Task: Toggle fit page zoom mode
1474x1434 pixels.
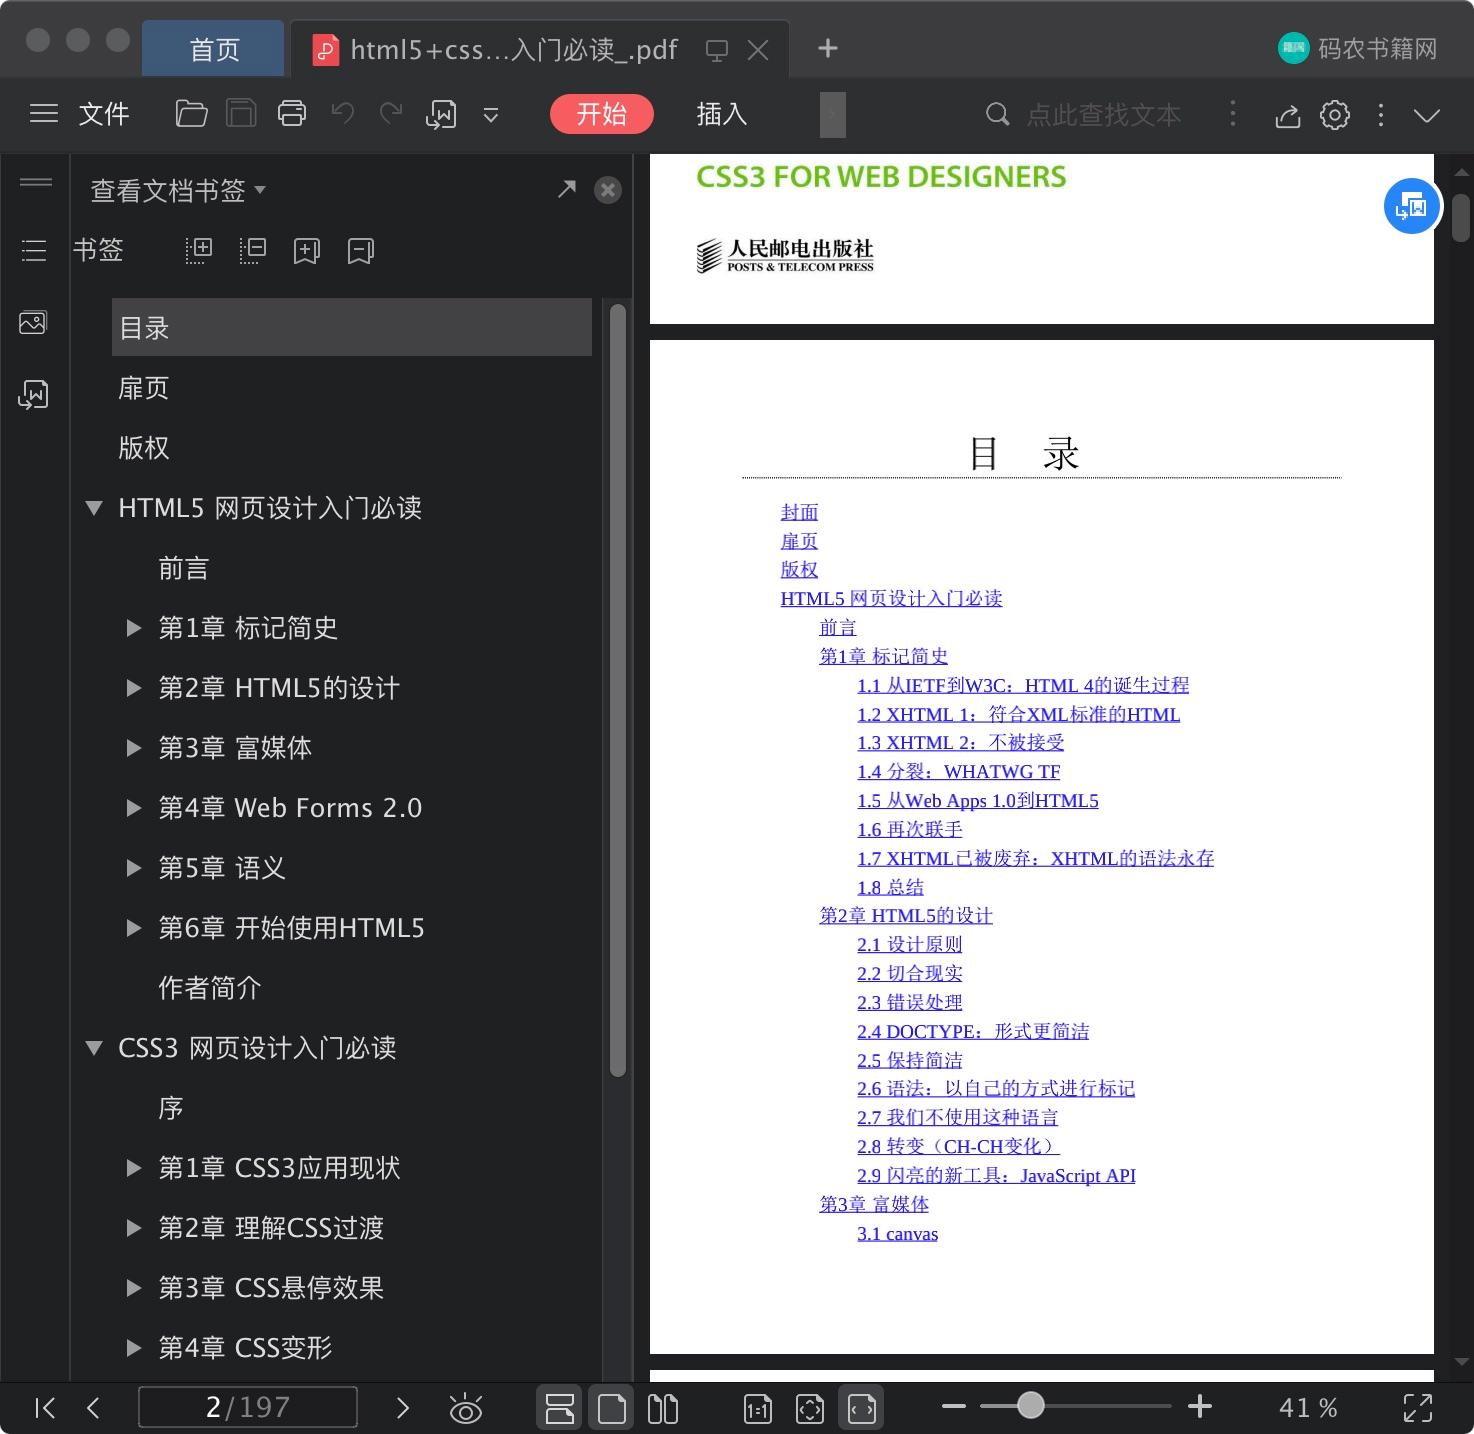Action: (x=810, y=1409)
